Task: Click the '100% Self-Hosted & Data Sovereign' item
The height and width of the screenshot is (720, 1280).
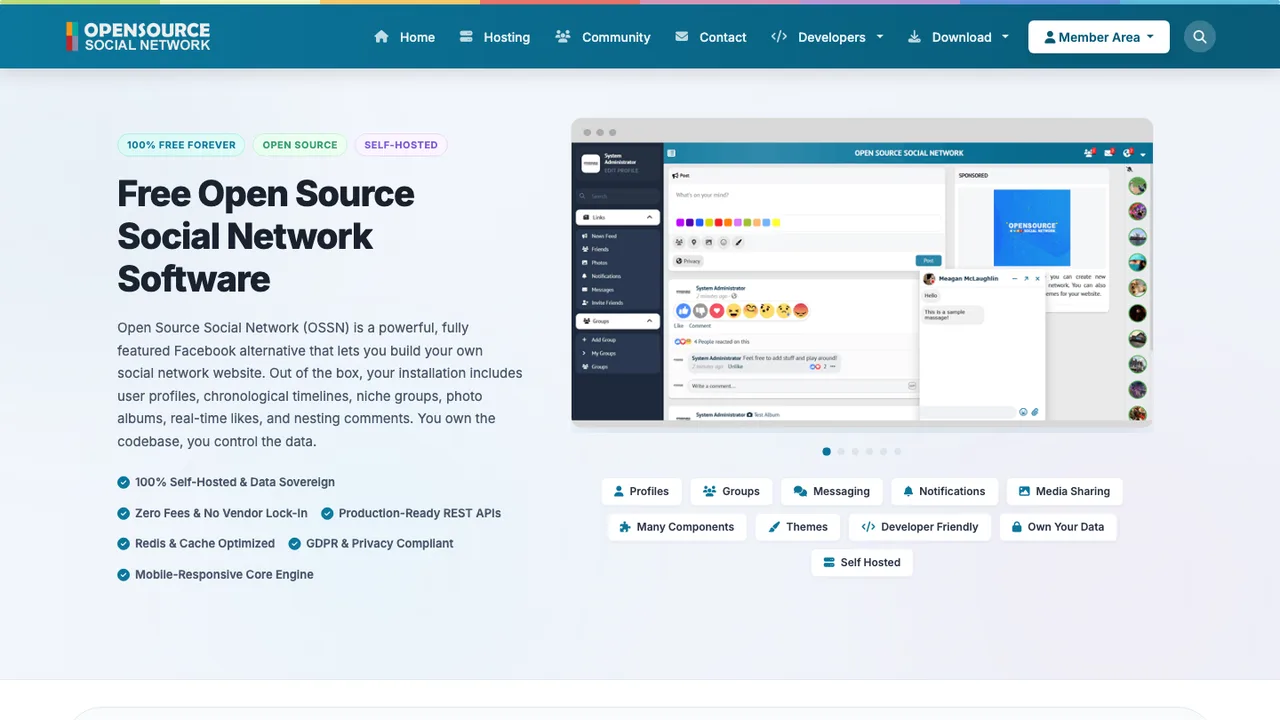Action: point(226,482)
